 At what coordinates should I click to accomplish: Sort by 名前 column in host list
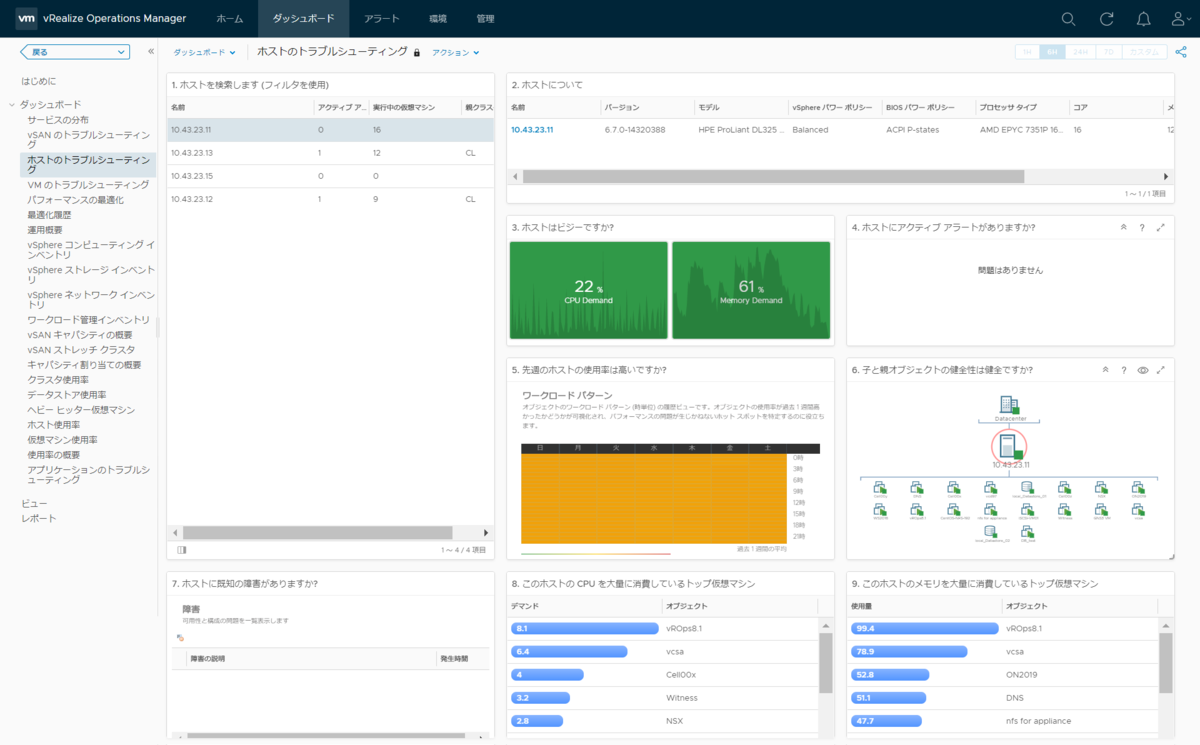tap(240, 107)
